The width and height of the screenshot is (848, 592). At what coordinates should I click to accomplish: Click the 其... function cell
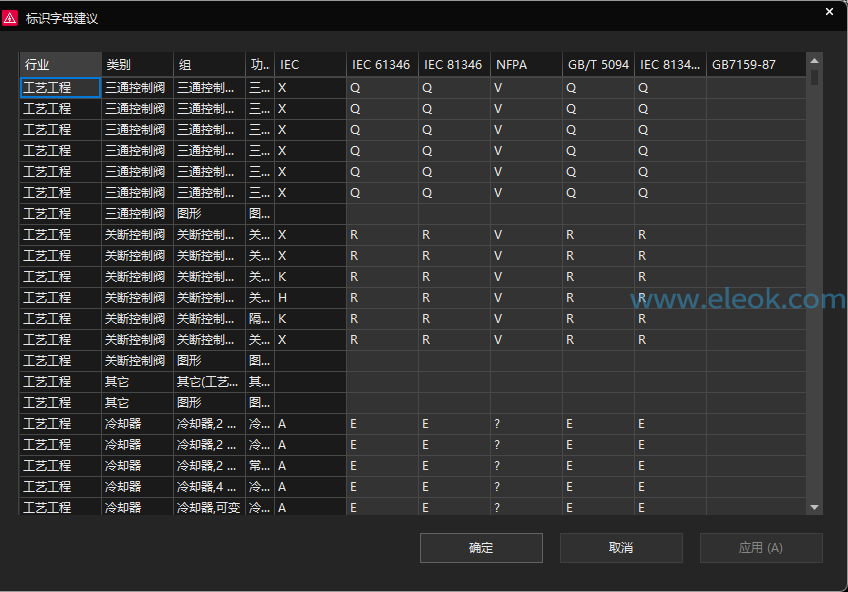pyautogui.click(x=260, y=382)
